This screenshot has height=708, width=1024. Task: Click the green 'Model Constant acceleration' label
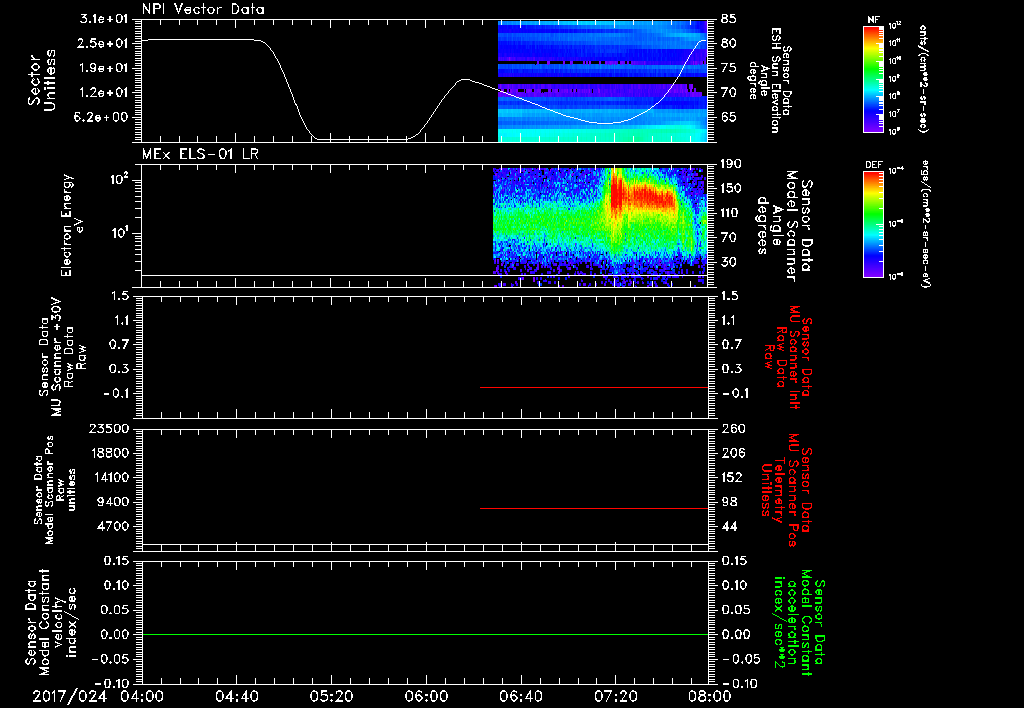(x=799, y=622)
